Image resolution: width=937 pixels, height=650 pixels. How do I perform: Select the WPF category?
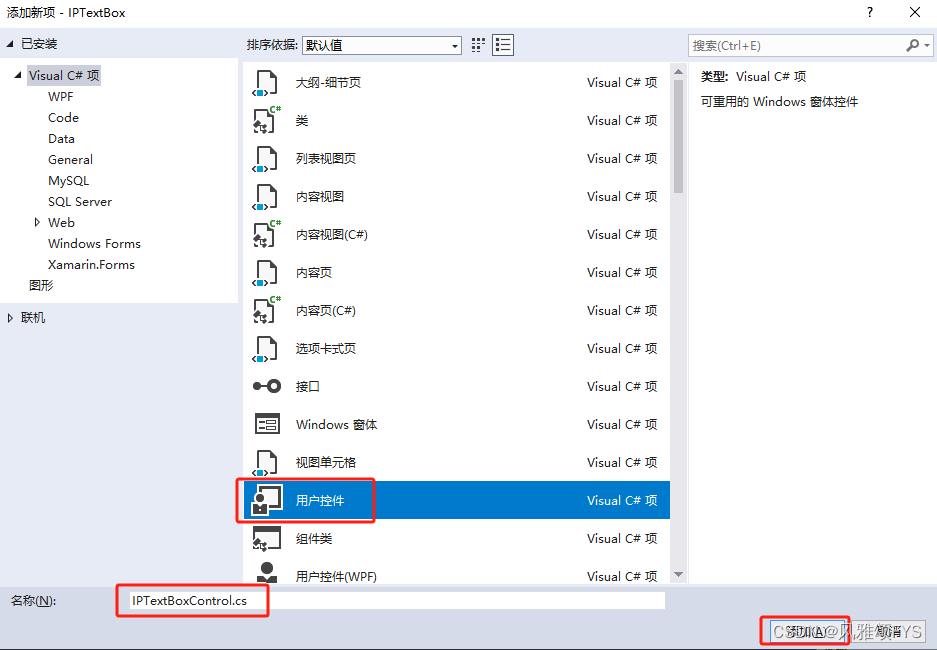click(x=60, y=97)
